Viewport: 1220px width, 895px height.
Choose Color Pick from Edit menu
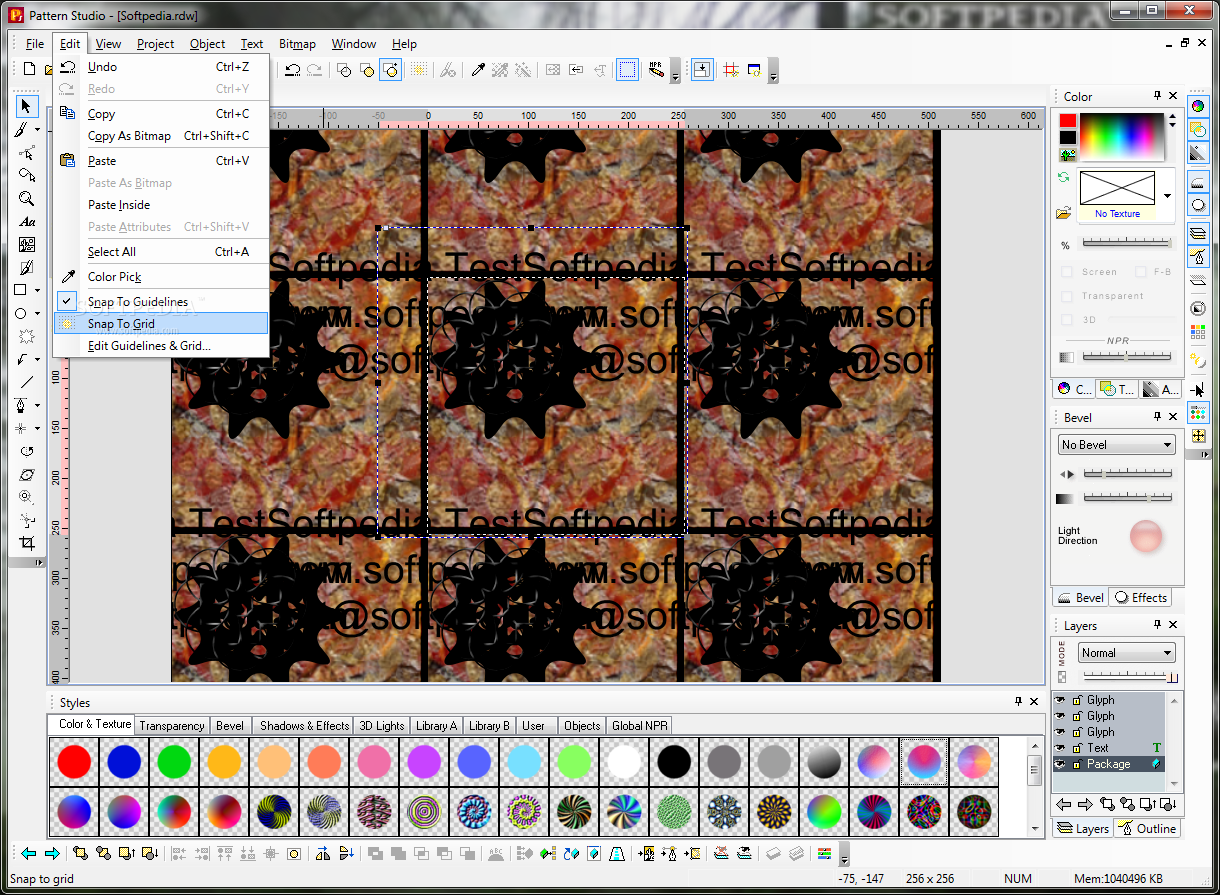161,277
